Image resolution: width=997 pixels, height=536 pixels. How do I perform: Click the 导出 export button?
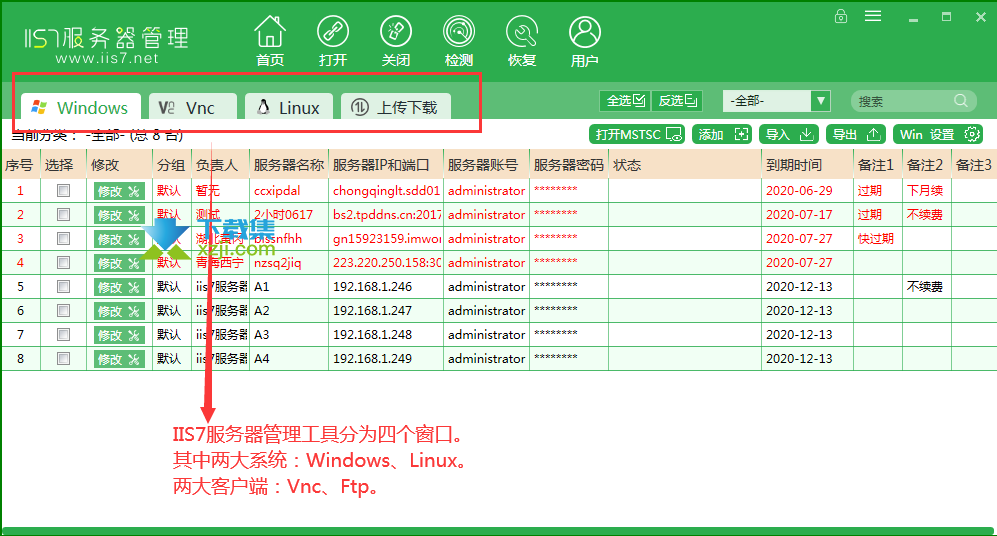click(856, 134)
